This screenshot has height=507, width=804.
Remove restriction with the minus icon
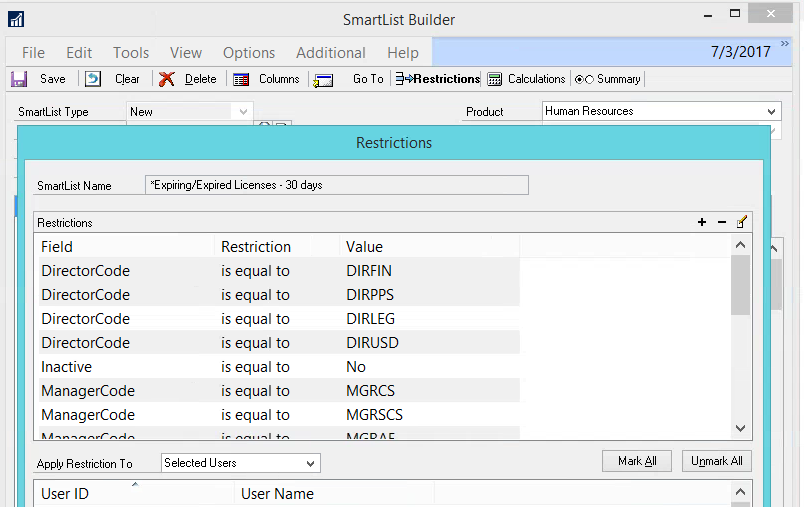click(x=722, y=222)
